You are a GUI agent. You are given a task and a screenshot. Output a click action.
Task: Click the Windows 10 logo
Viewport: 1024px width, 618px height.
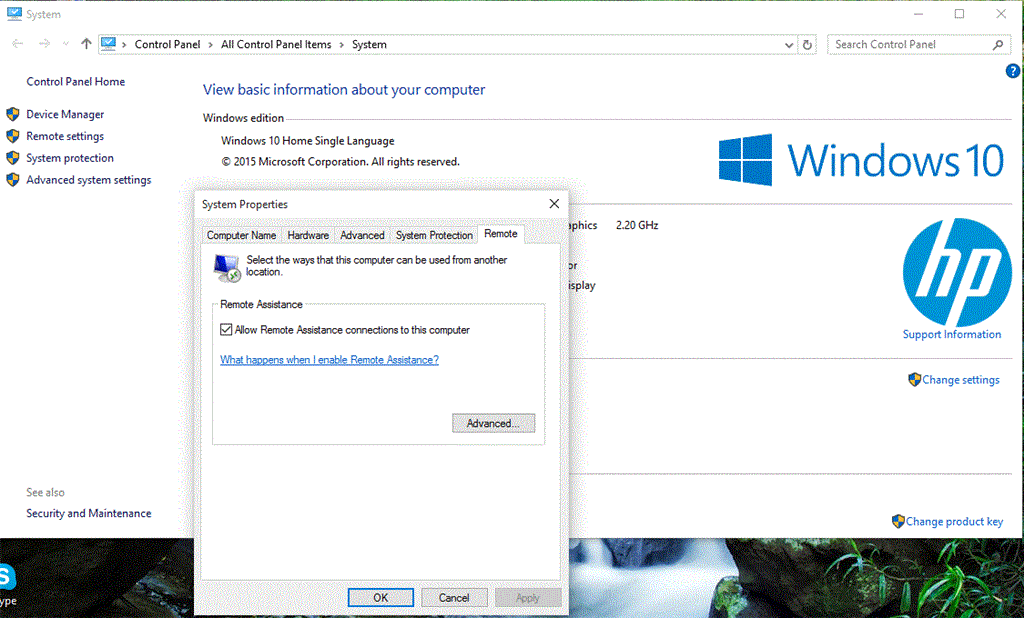click(861, 160)
